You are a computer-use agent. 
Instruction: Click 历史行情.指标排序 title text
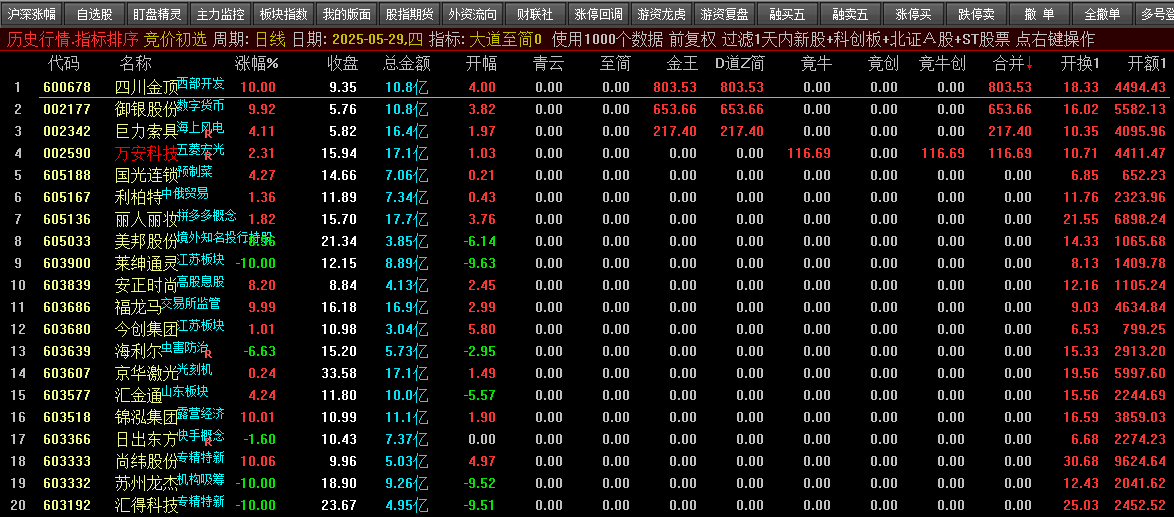73,40
